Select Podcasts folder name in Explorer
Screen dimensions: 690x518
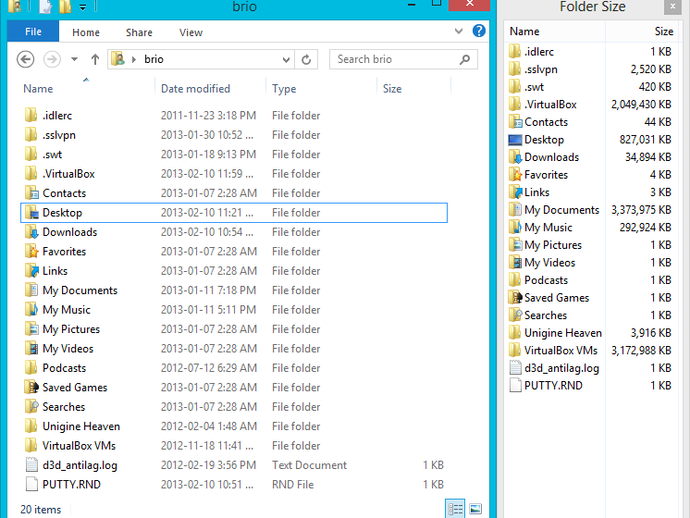click(64, 368)
